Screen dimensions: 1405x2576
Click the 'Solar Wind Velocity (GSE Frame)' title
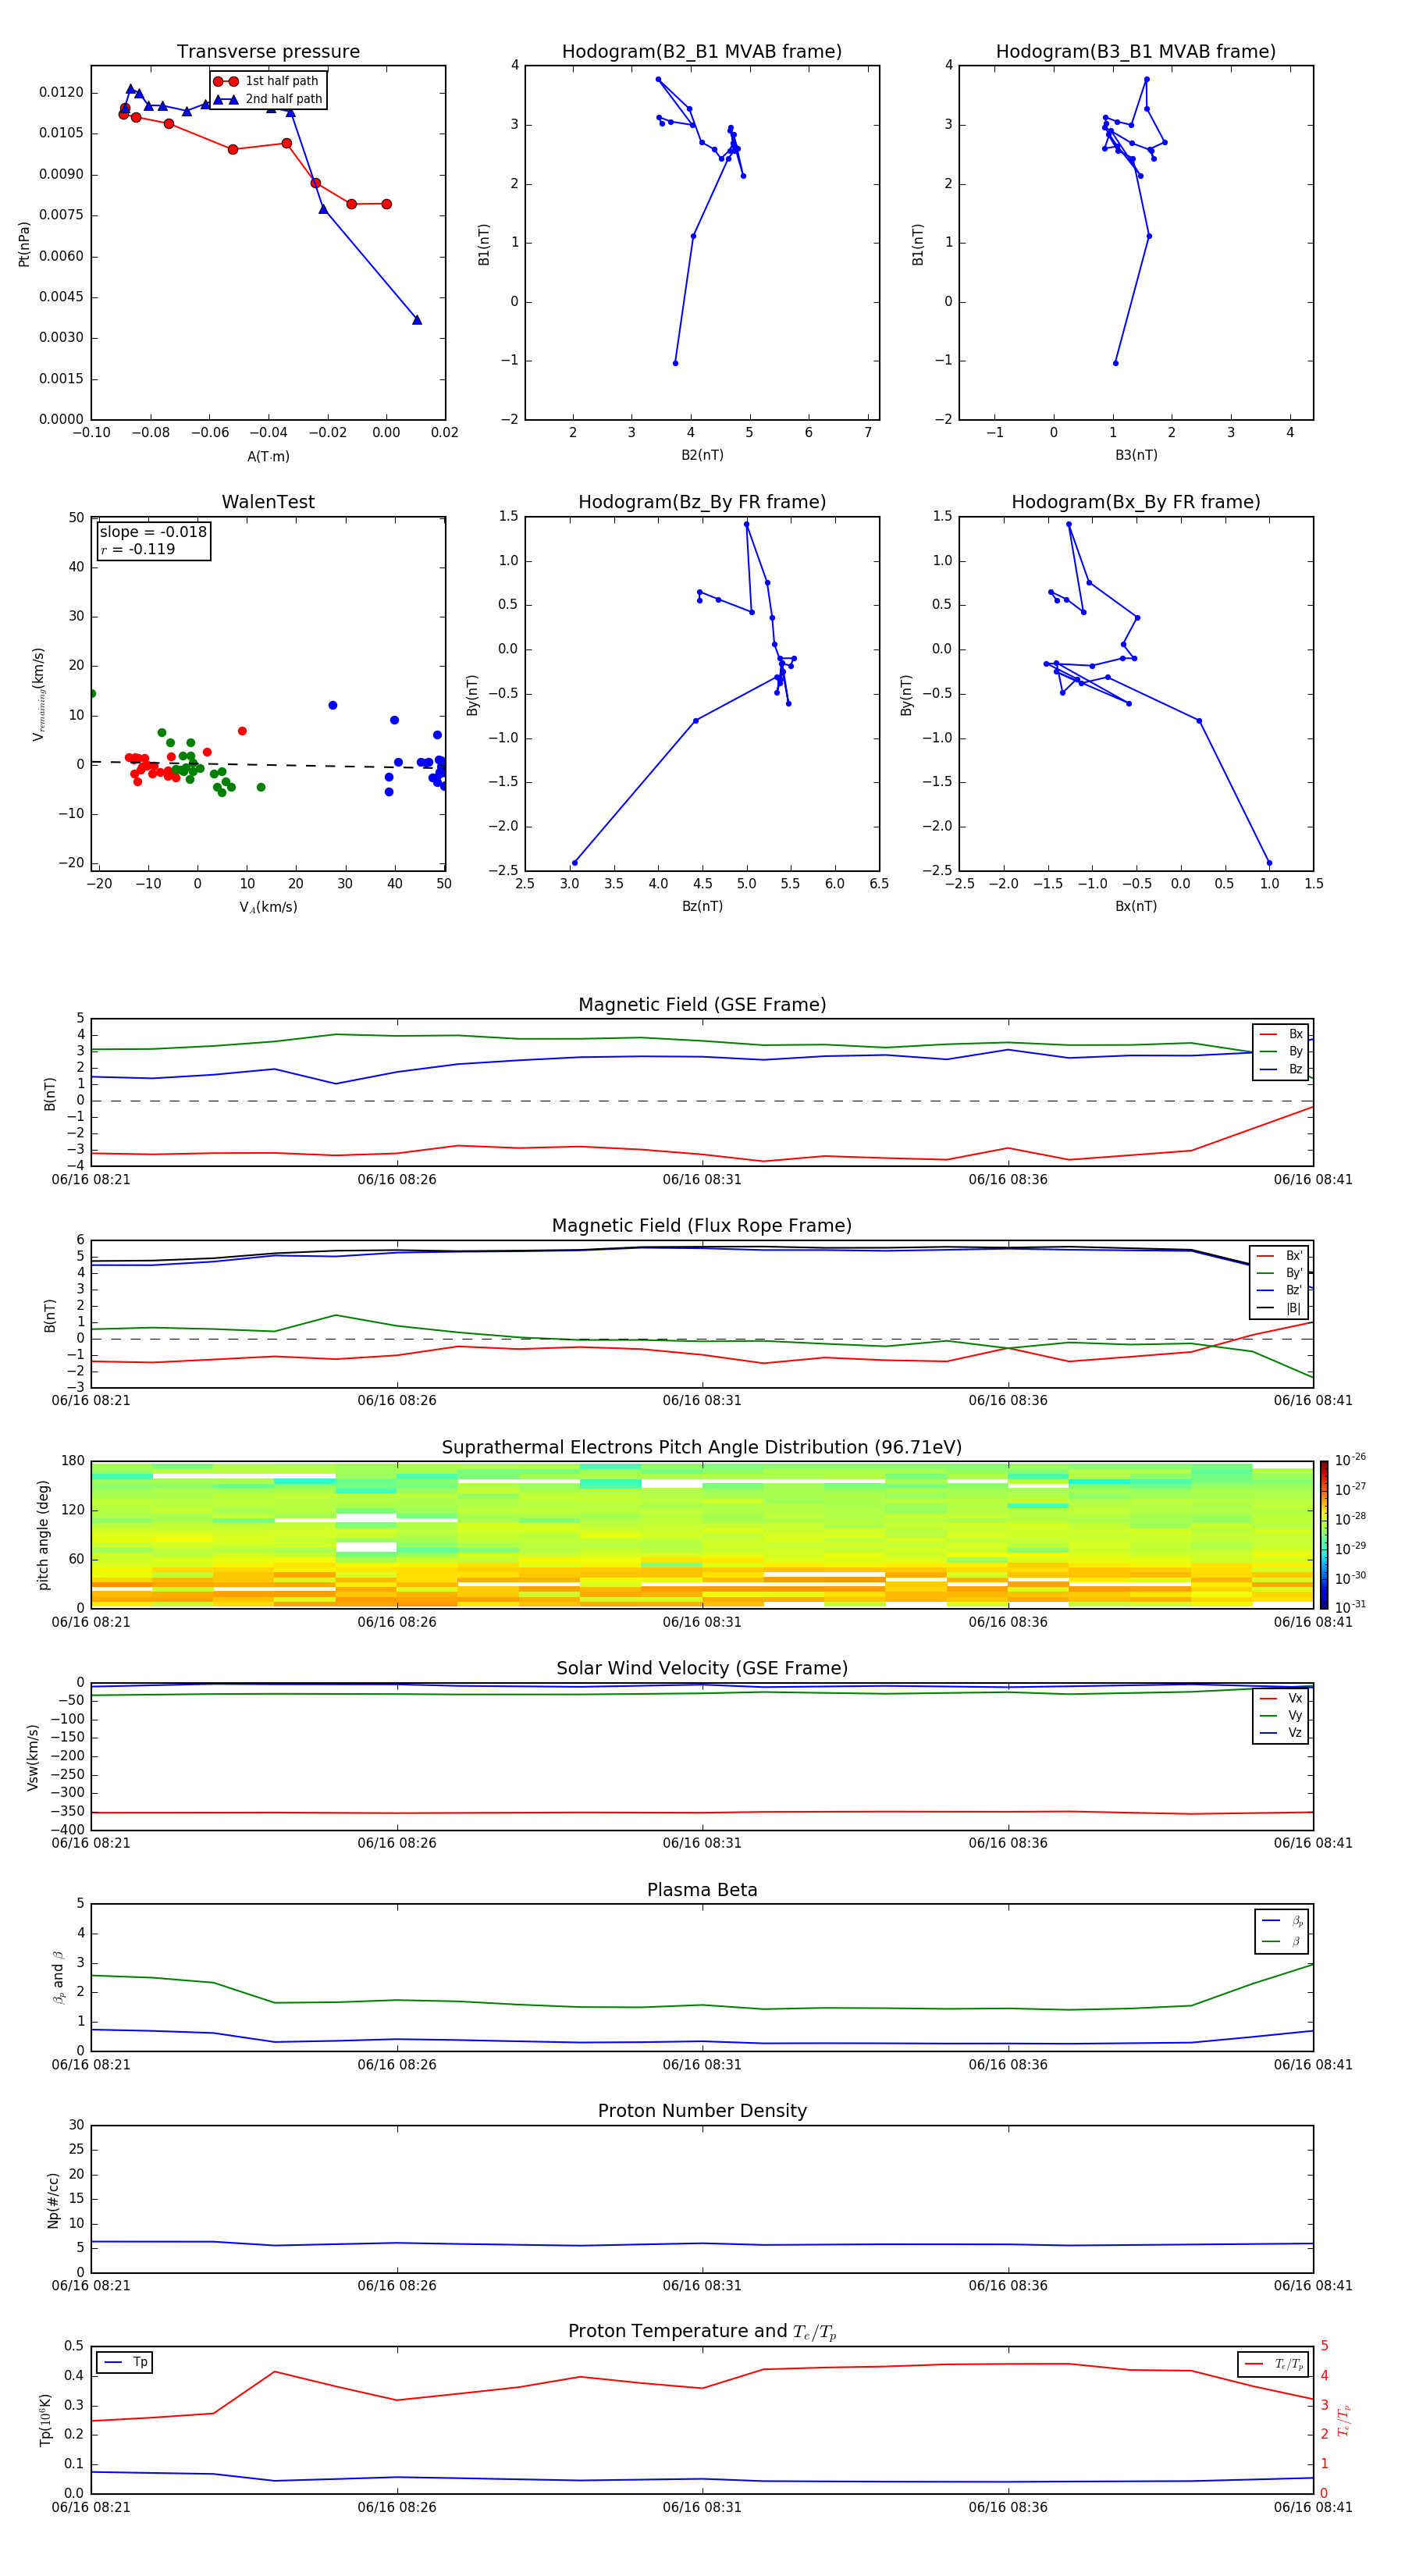click(x=702, y=1669)
